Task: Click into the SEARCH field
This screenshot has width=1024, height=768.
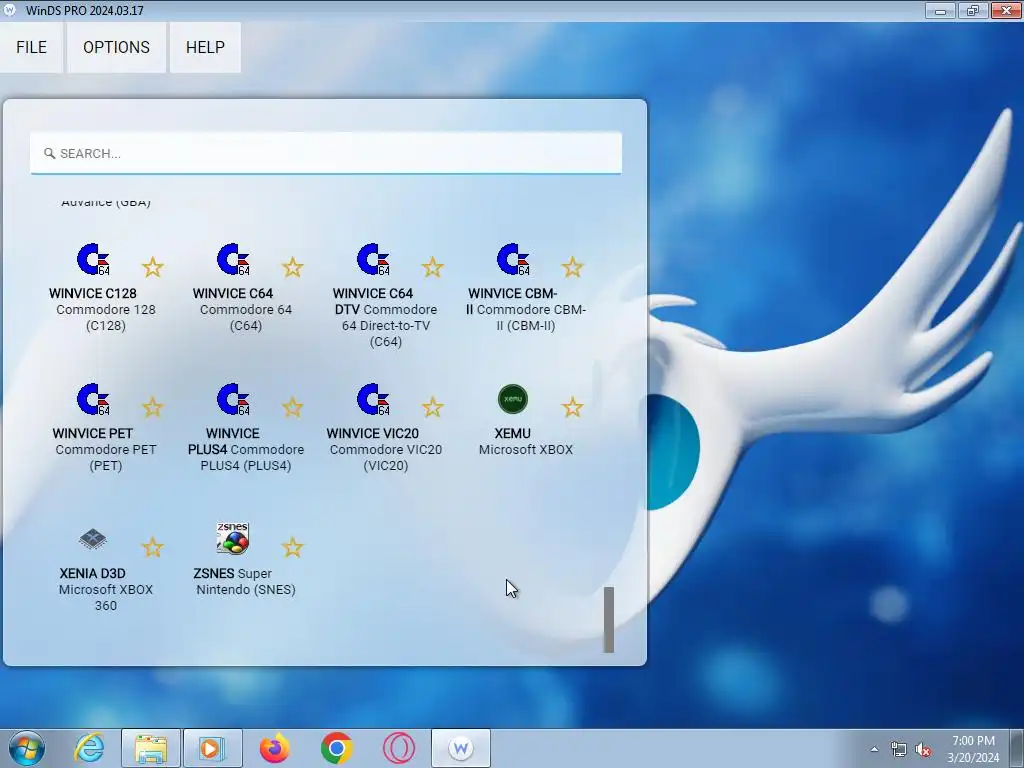Action: click(x=326, y=153)
